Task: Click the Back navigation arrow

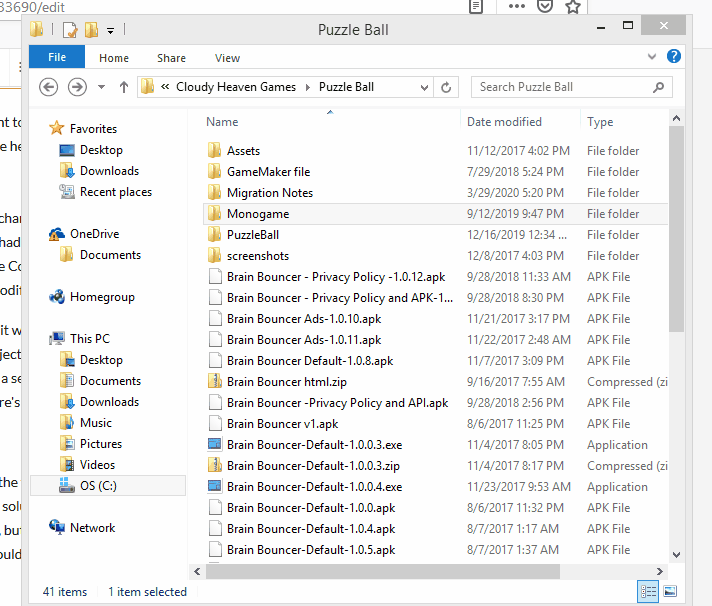Action: pyautogui.click(x=48, y=87)
